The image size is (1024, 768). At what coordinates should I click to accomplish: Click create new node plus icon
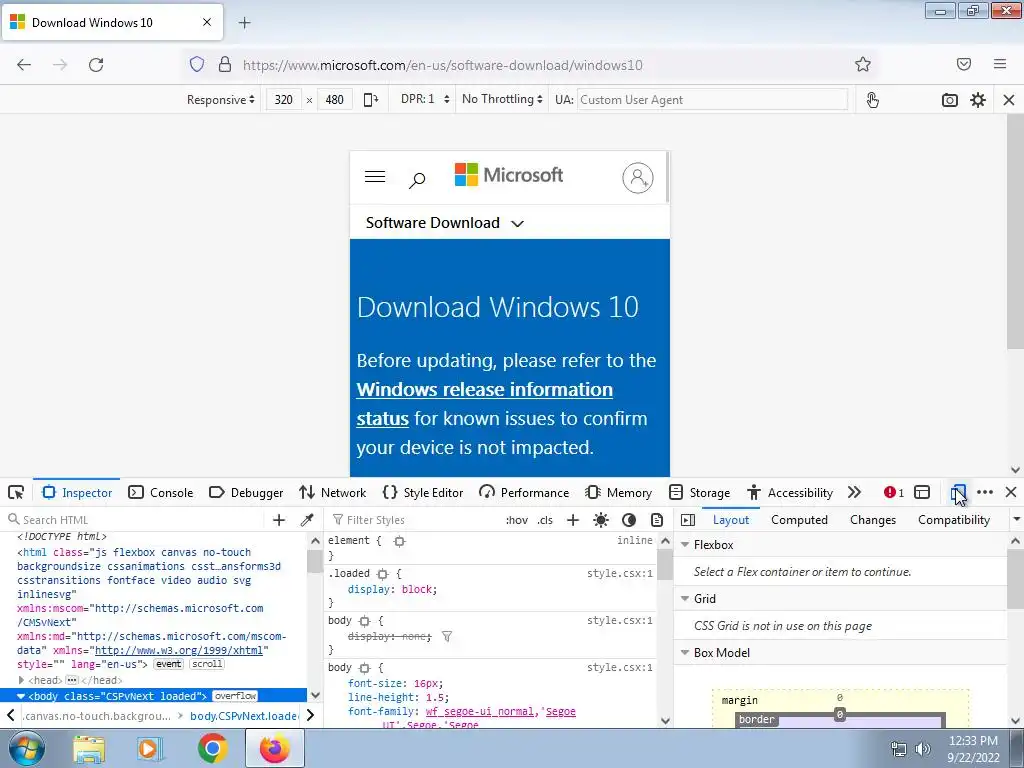[x=279, y=520]
